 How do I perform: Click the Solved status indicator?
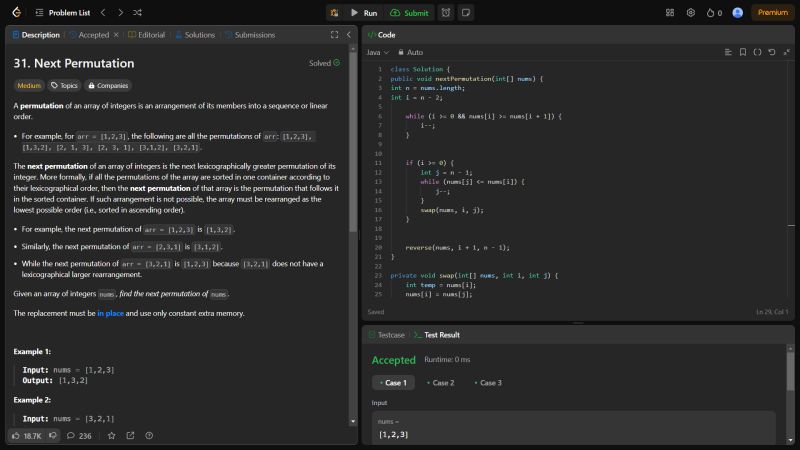324,63
